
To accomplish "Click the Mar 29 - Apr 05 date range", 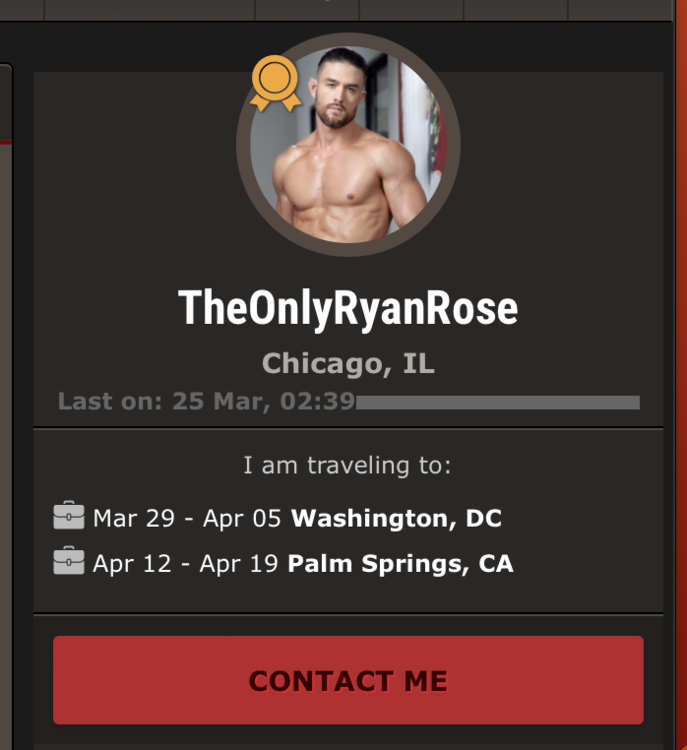I will point(187,518).
